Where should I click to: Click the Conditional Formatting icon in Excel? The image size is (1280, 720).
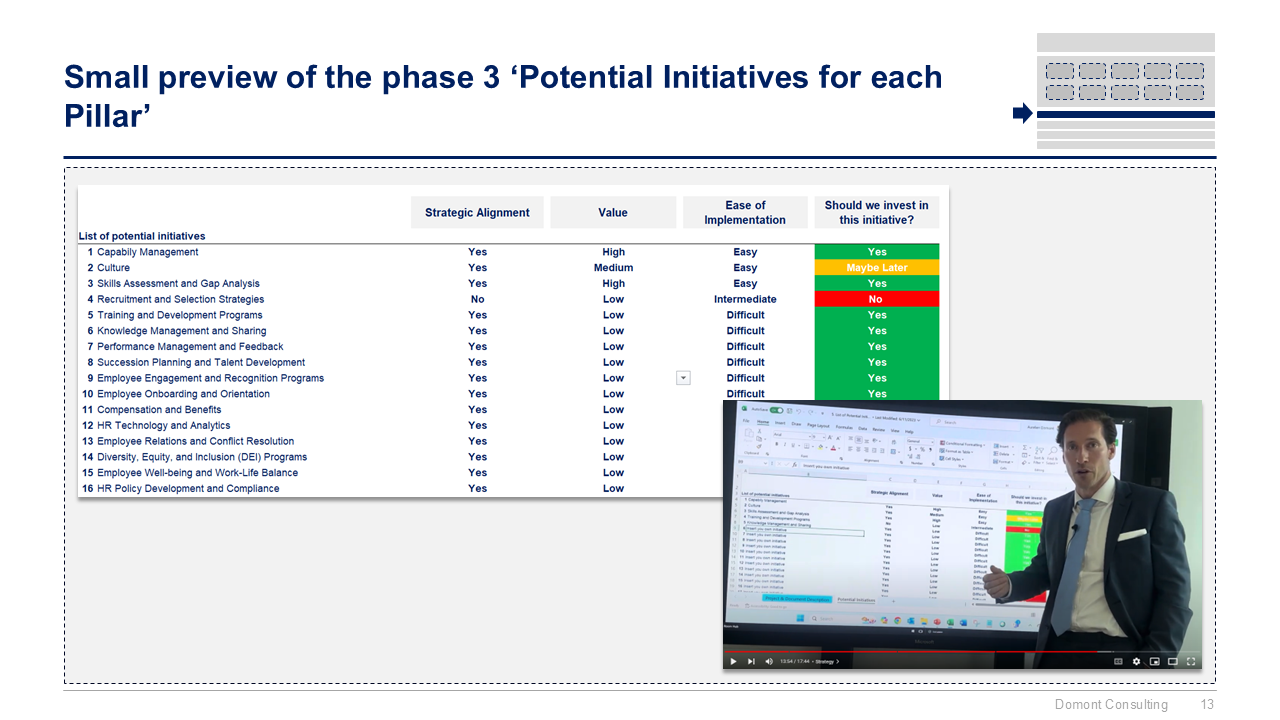(x=941, y=442)
